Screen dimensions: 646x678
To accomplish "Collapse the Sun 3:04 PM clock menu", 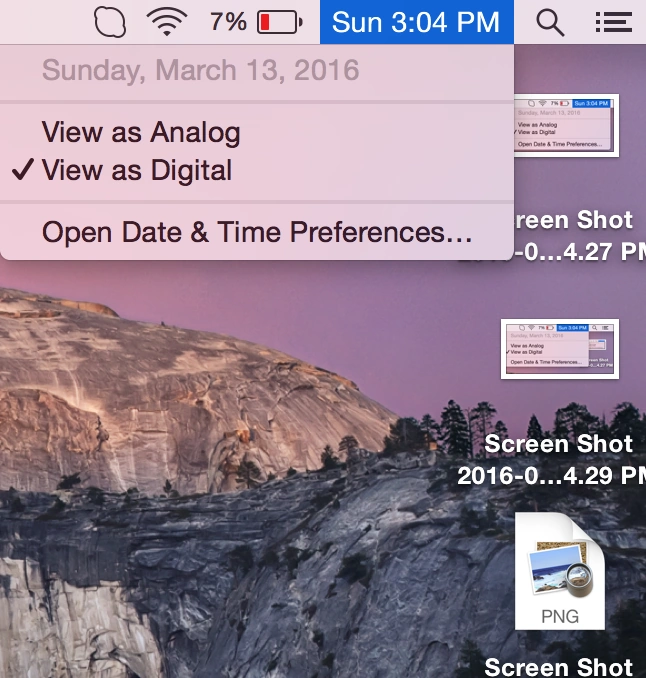I will click(x=416, y=21).
